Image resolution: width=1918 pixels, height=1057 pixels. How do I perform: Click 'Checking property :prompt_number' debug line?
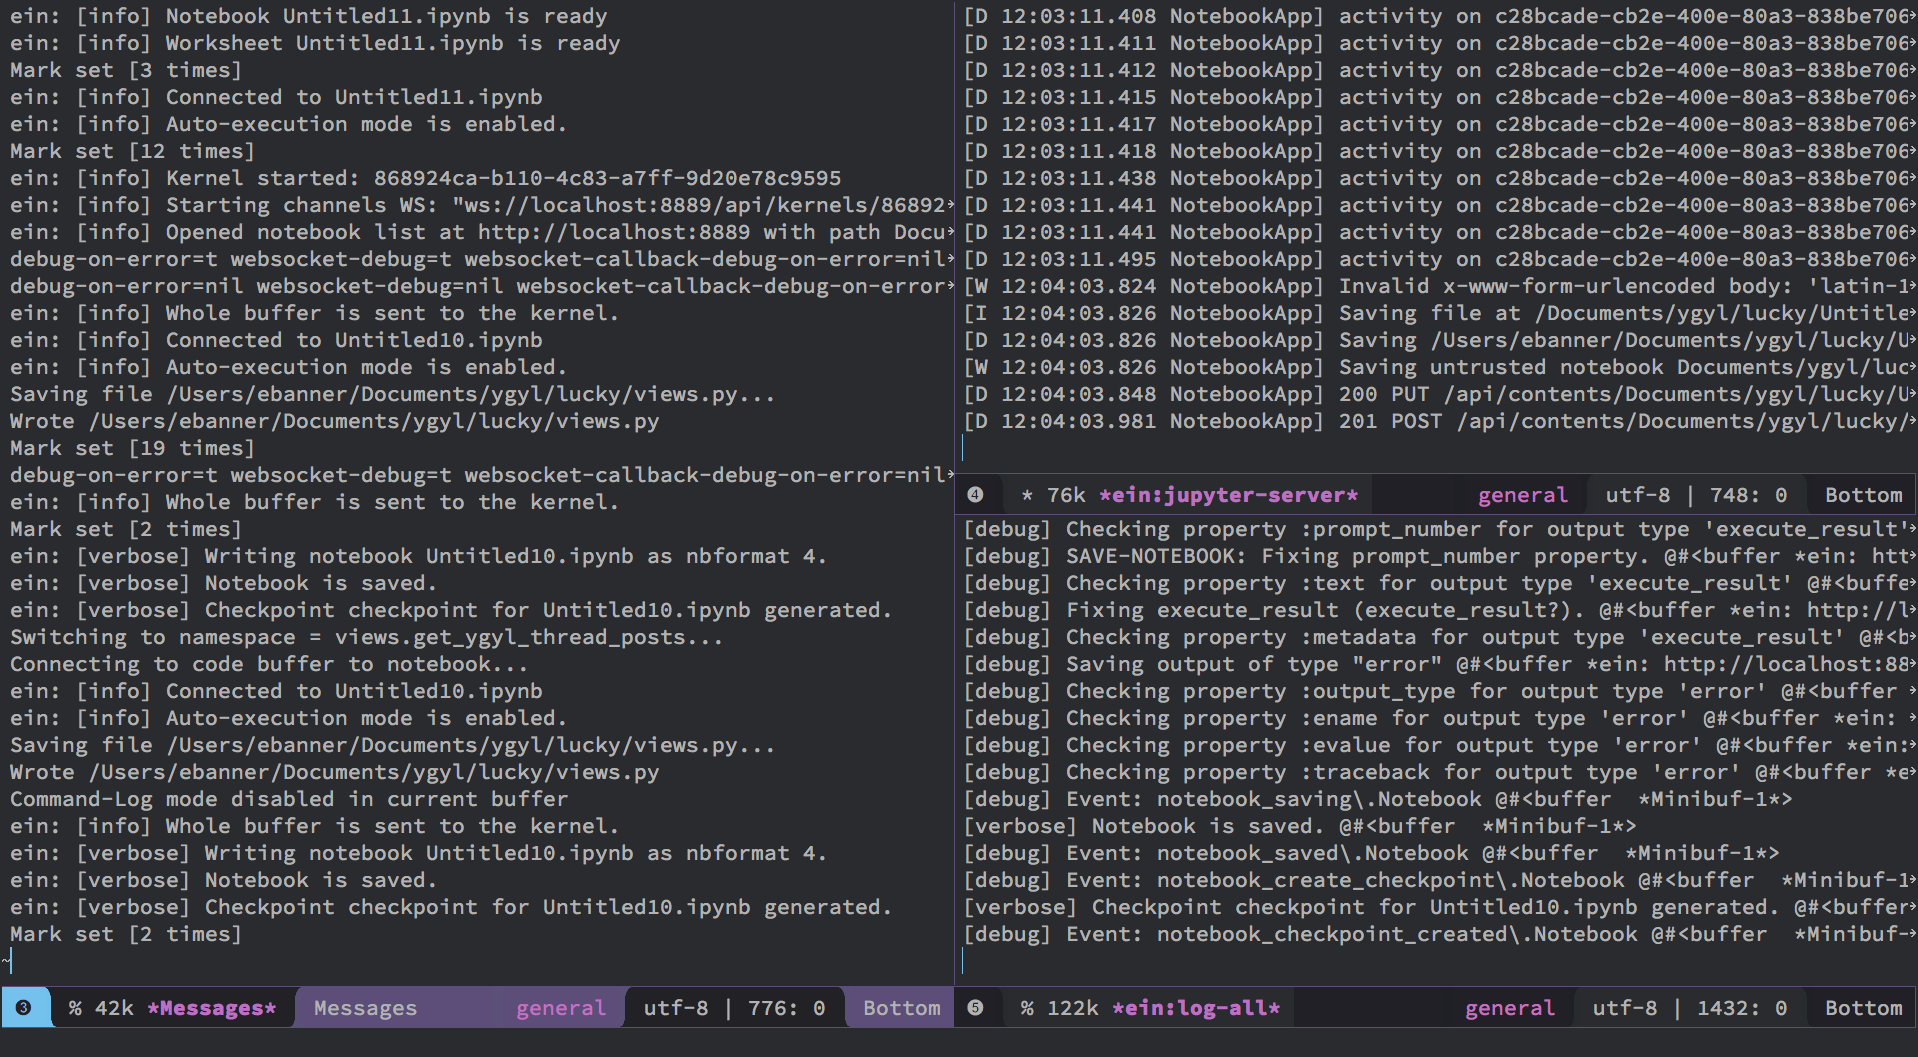[x=1440, y=529]
